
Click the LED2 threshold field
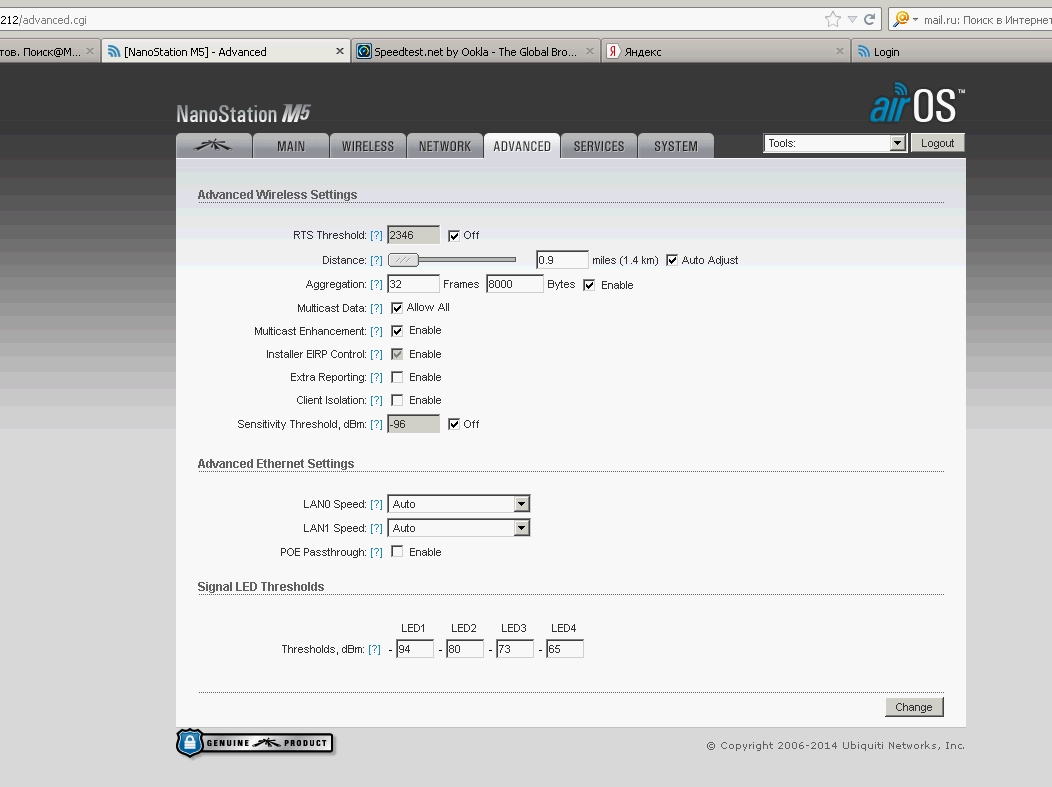pyautogui.click(x=465, y=649)
